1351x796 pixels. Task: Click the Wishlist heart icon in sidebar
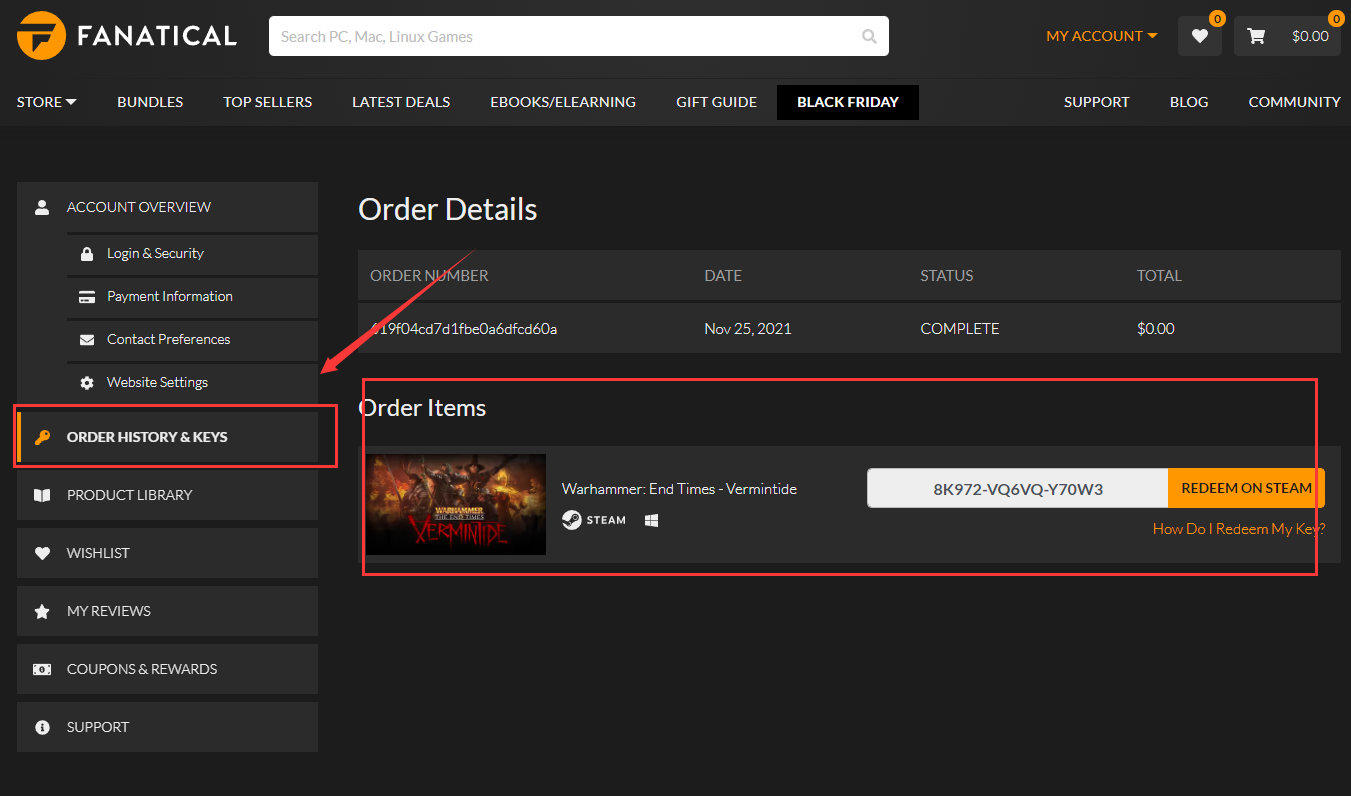(42, 553)
